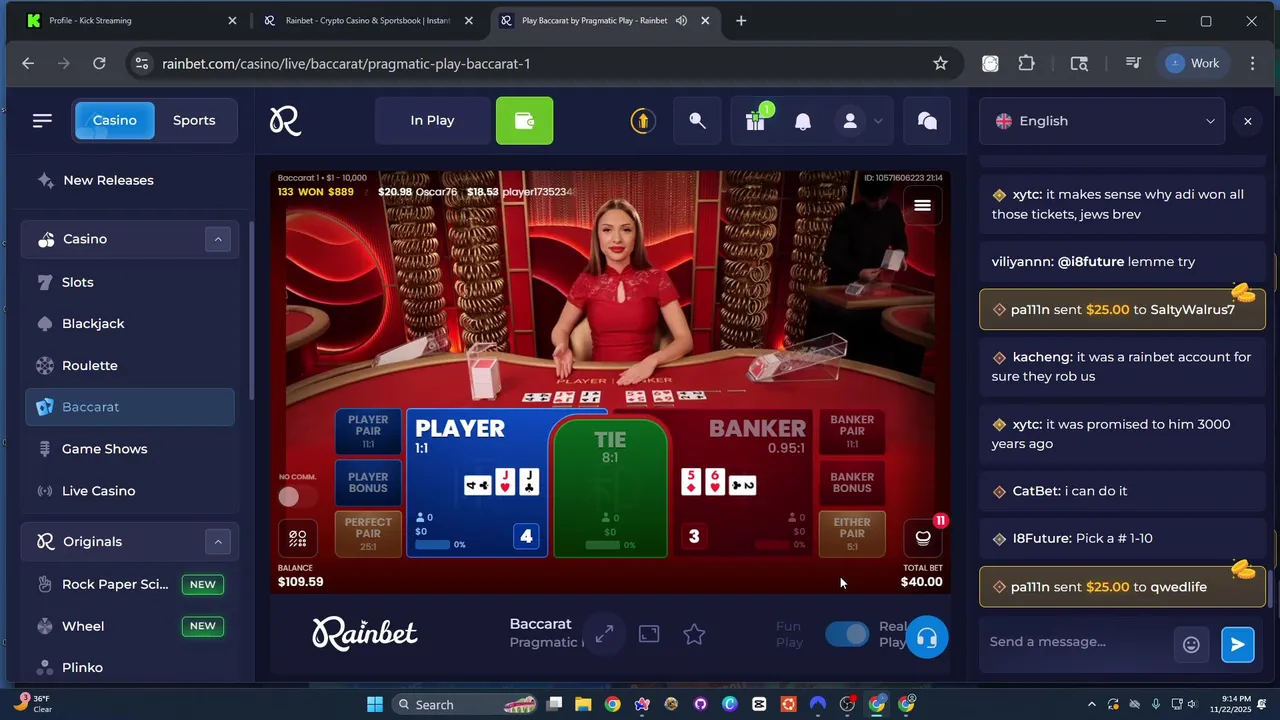Open the game chat icon with badge 11
This screenshot has width=1280, height=720.
click(x=923, y=537)
